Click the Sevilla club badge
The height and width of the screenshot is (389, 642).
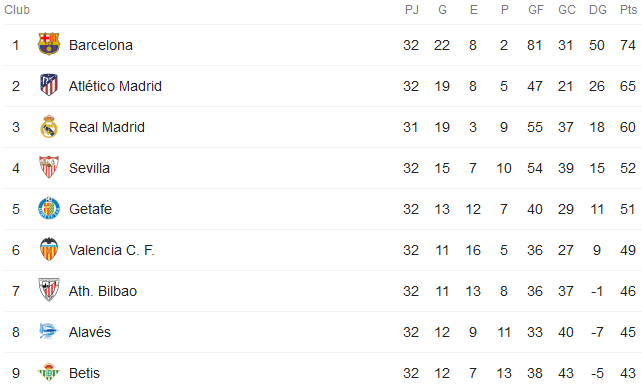point(49,167)
